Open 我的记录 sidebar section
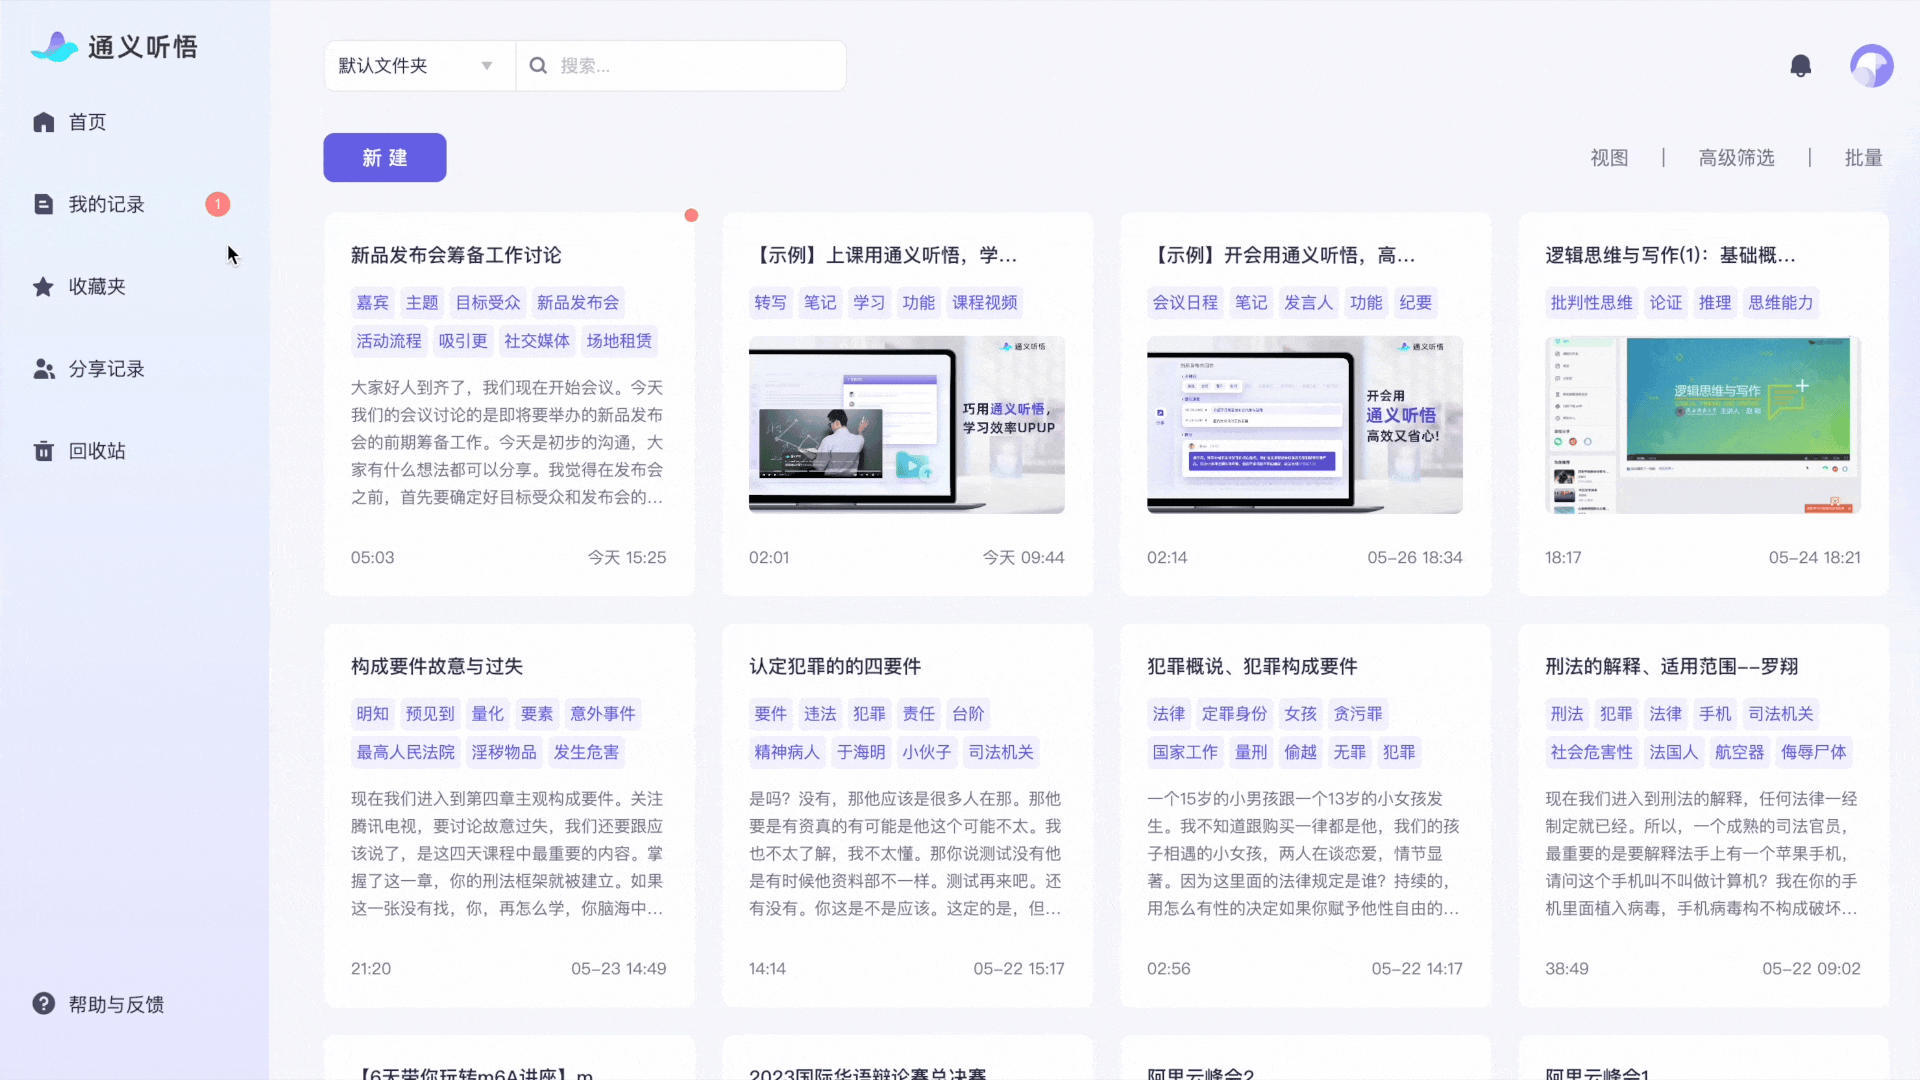Viewport: 1920px width, 1080px height. (105, 203)
